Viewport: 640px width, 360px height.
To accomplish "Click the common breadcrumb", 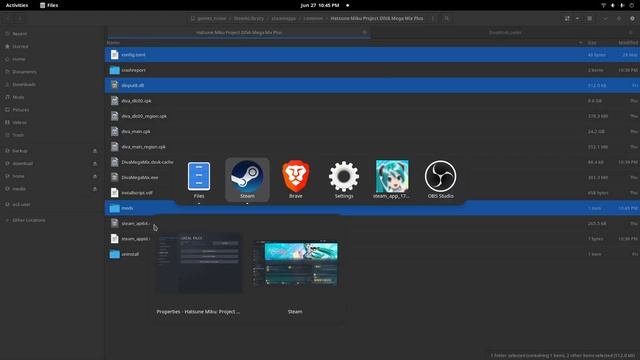I will (313, 18).
